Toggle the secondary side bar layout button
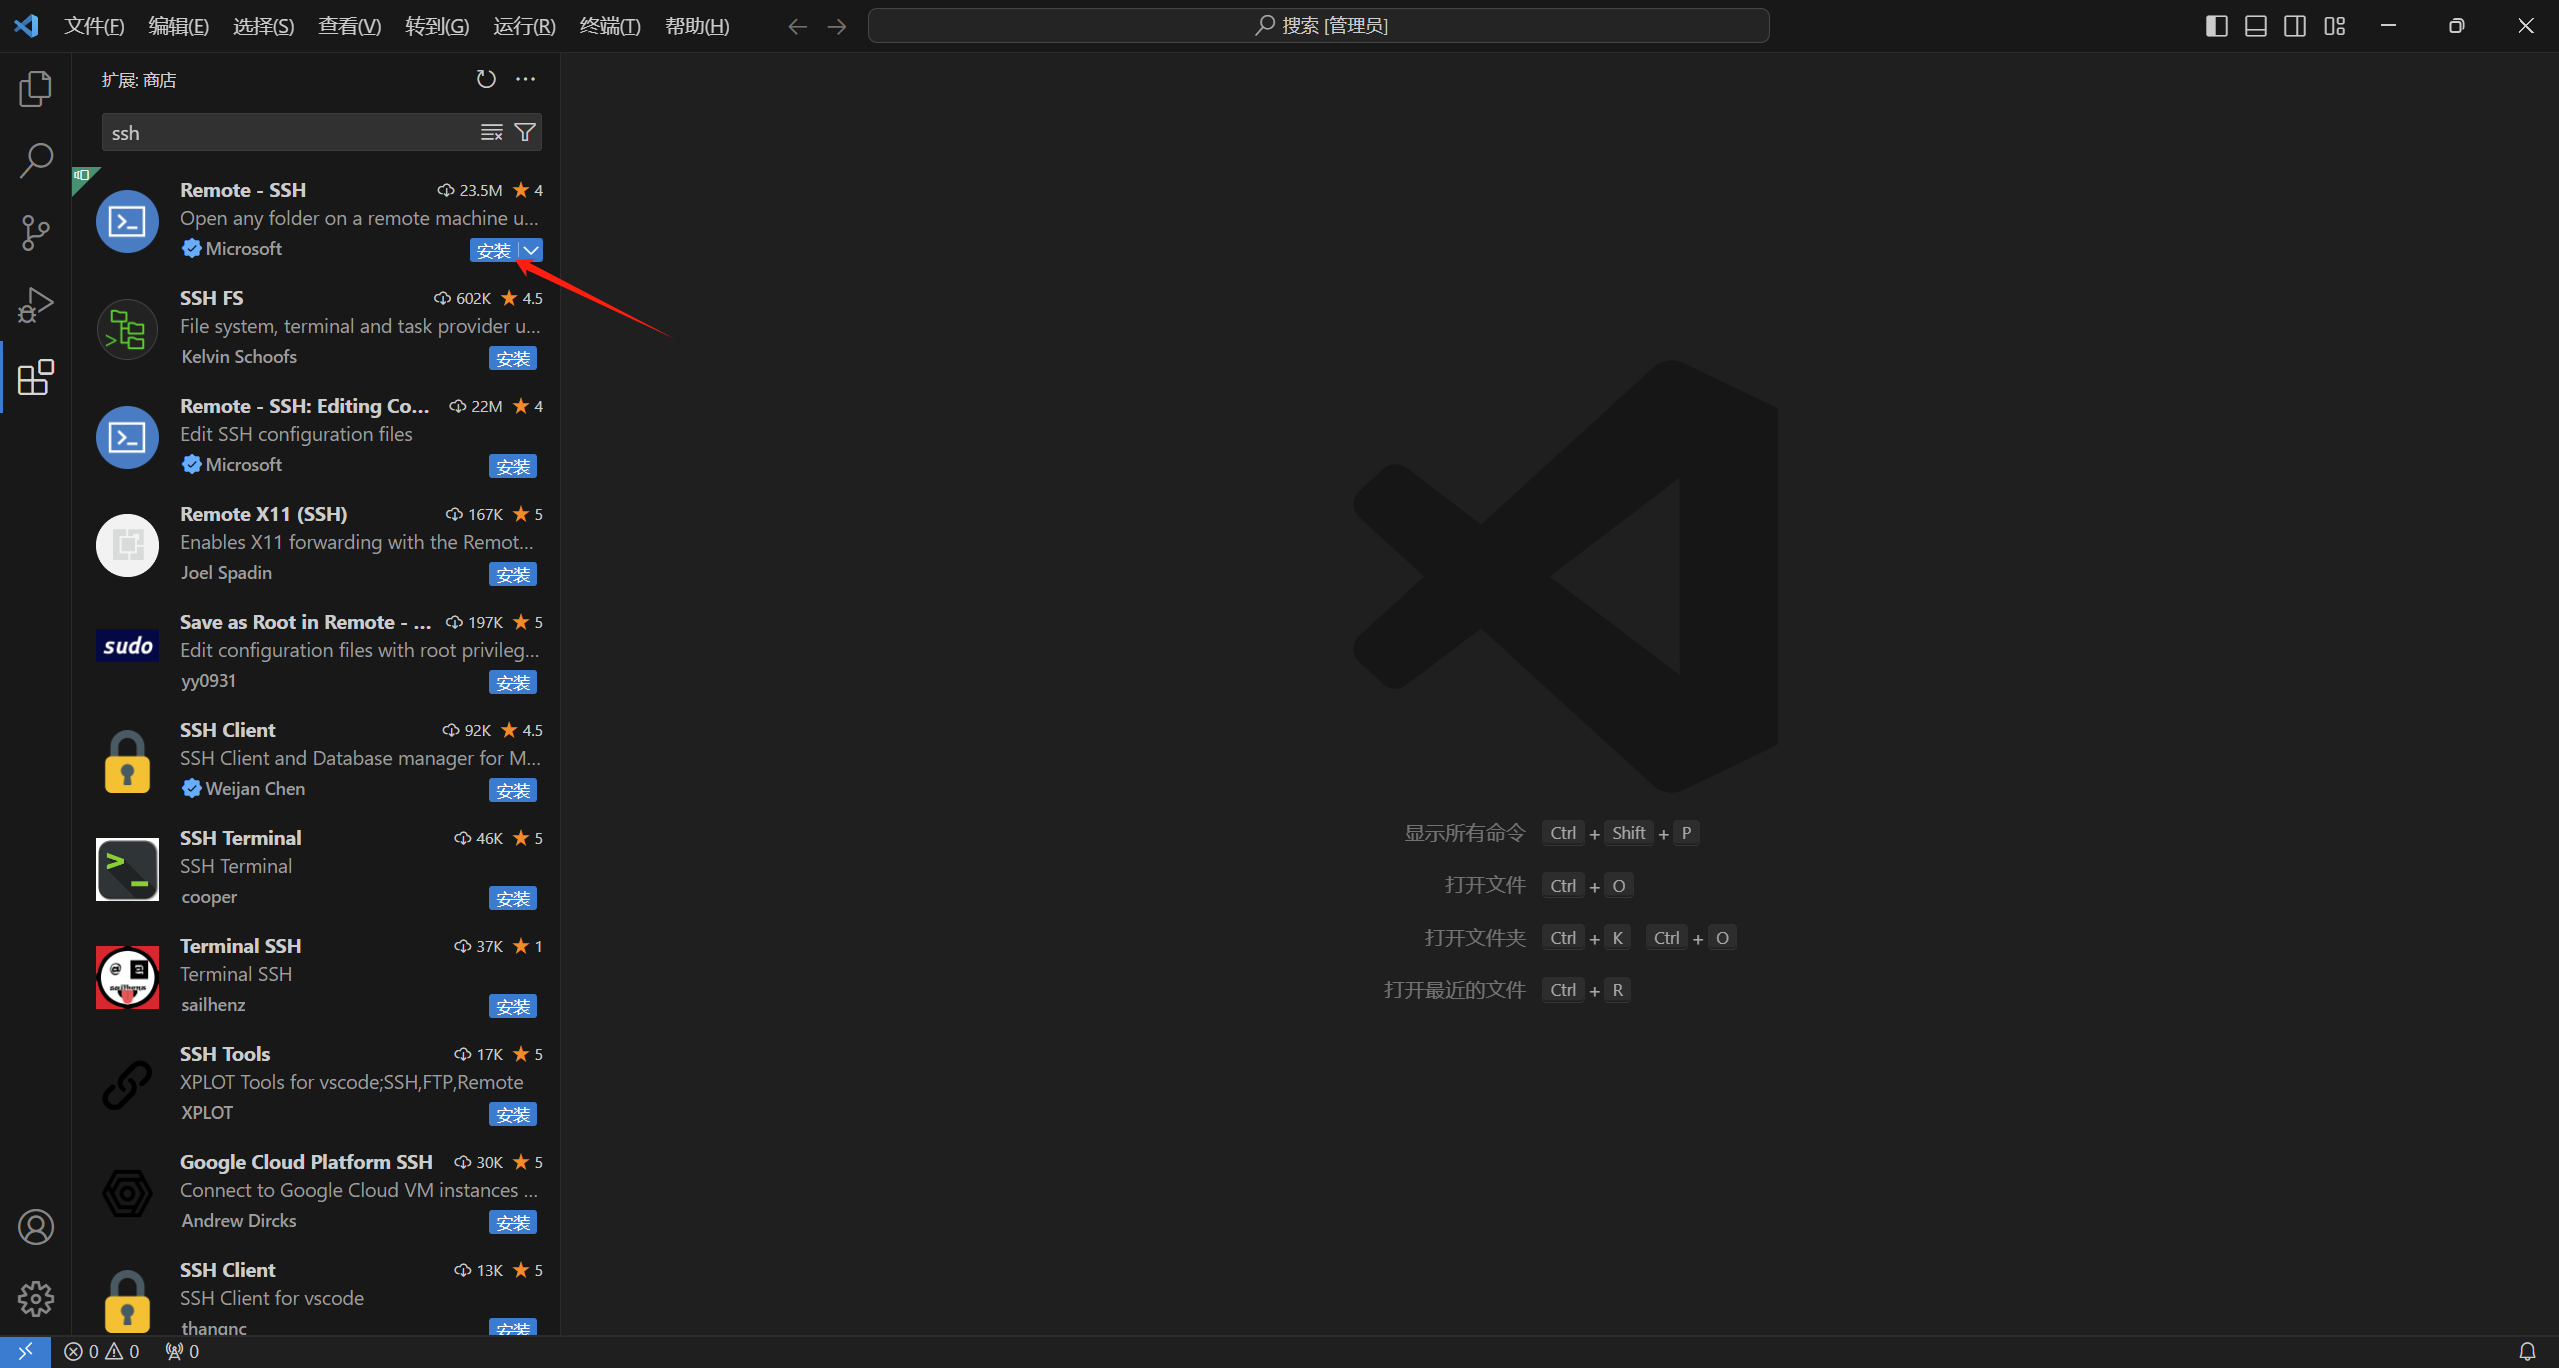Image resolution: width=2559 pixels, height=1368 pixels. point(2295,26)
